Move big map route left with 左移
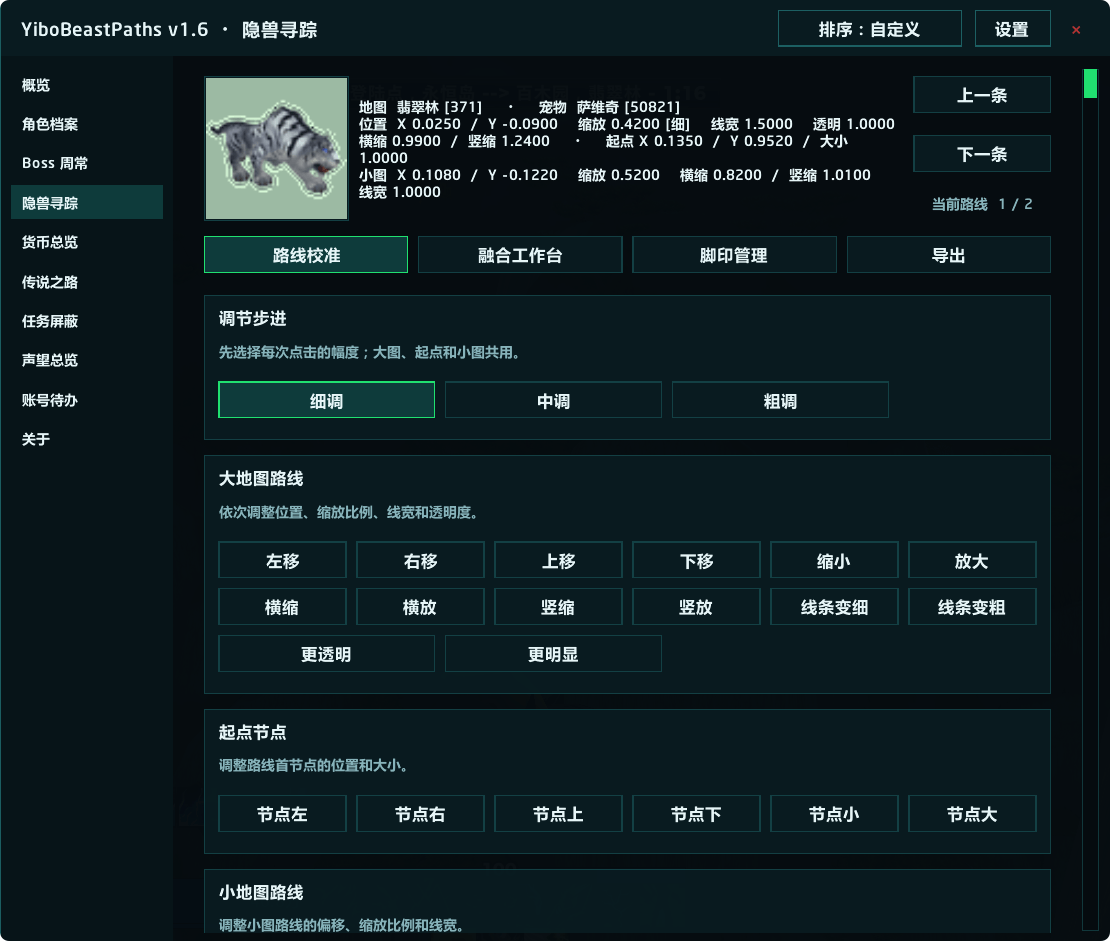This screenshot has width=1110, height=941. tap(282, 560)
